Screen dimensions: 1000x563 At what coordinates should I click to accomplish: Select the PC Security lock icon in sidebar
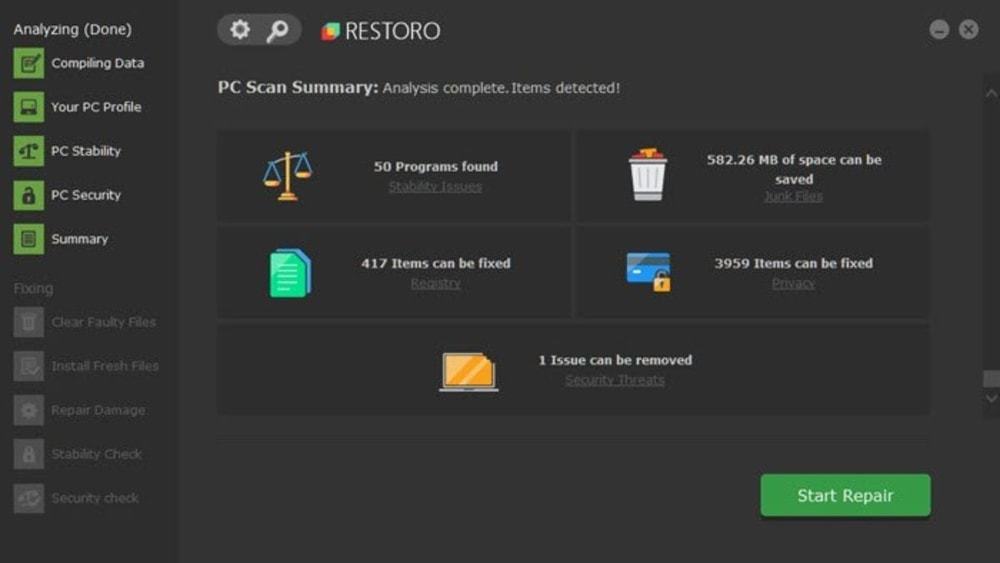[x=29, y=195]
